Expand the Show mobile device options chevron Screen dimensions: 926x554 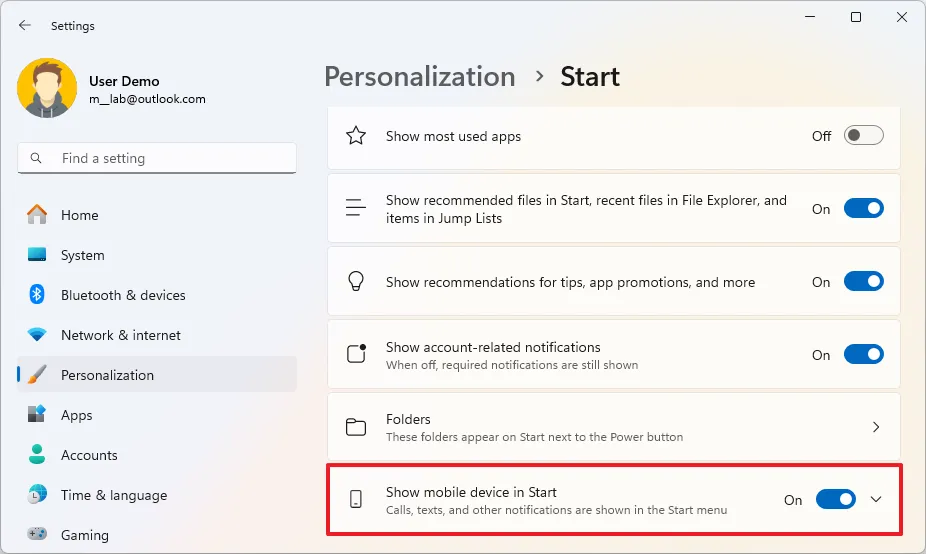pyautogui.click(x=876, y=500)
